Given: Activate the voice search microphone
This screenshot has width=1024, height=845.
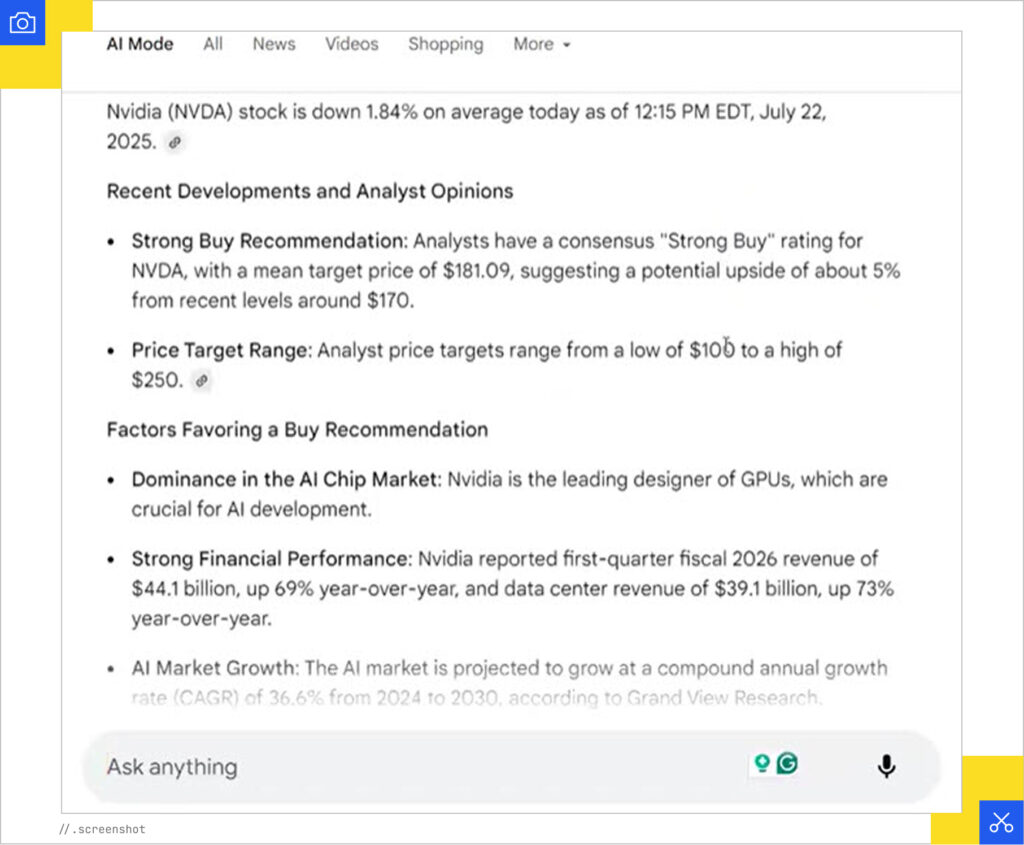Looking at the screenshot, I should pos(886,766).
